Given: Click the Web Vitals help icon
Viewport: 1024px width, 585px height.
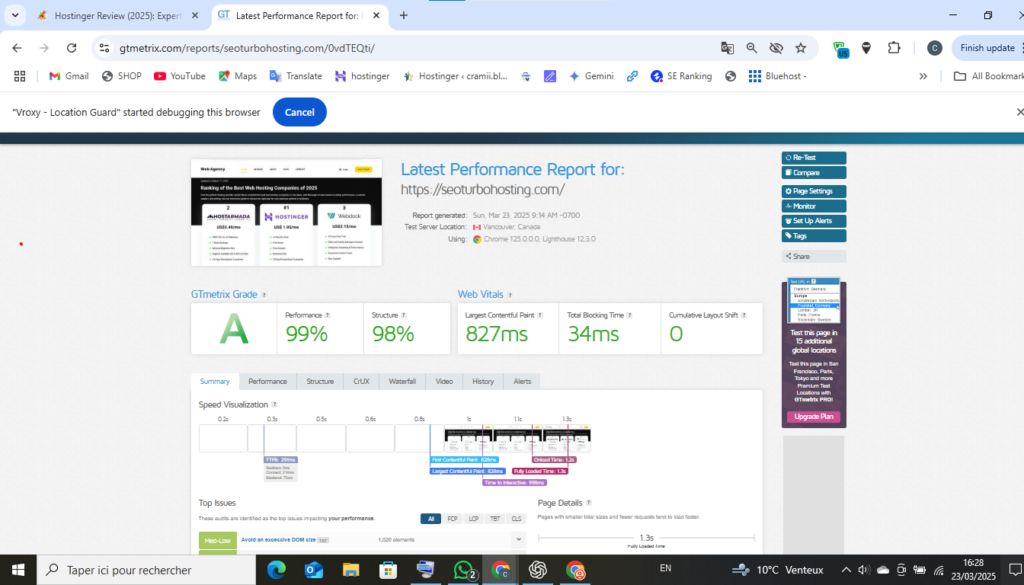Looking at the screenshot, I should click(x=510, y=295).
